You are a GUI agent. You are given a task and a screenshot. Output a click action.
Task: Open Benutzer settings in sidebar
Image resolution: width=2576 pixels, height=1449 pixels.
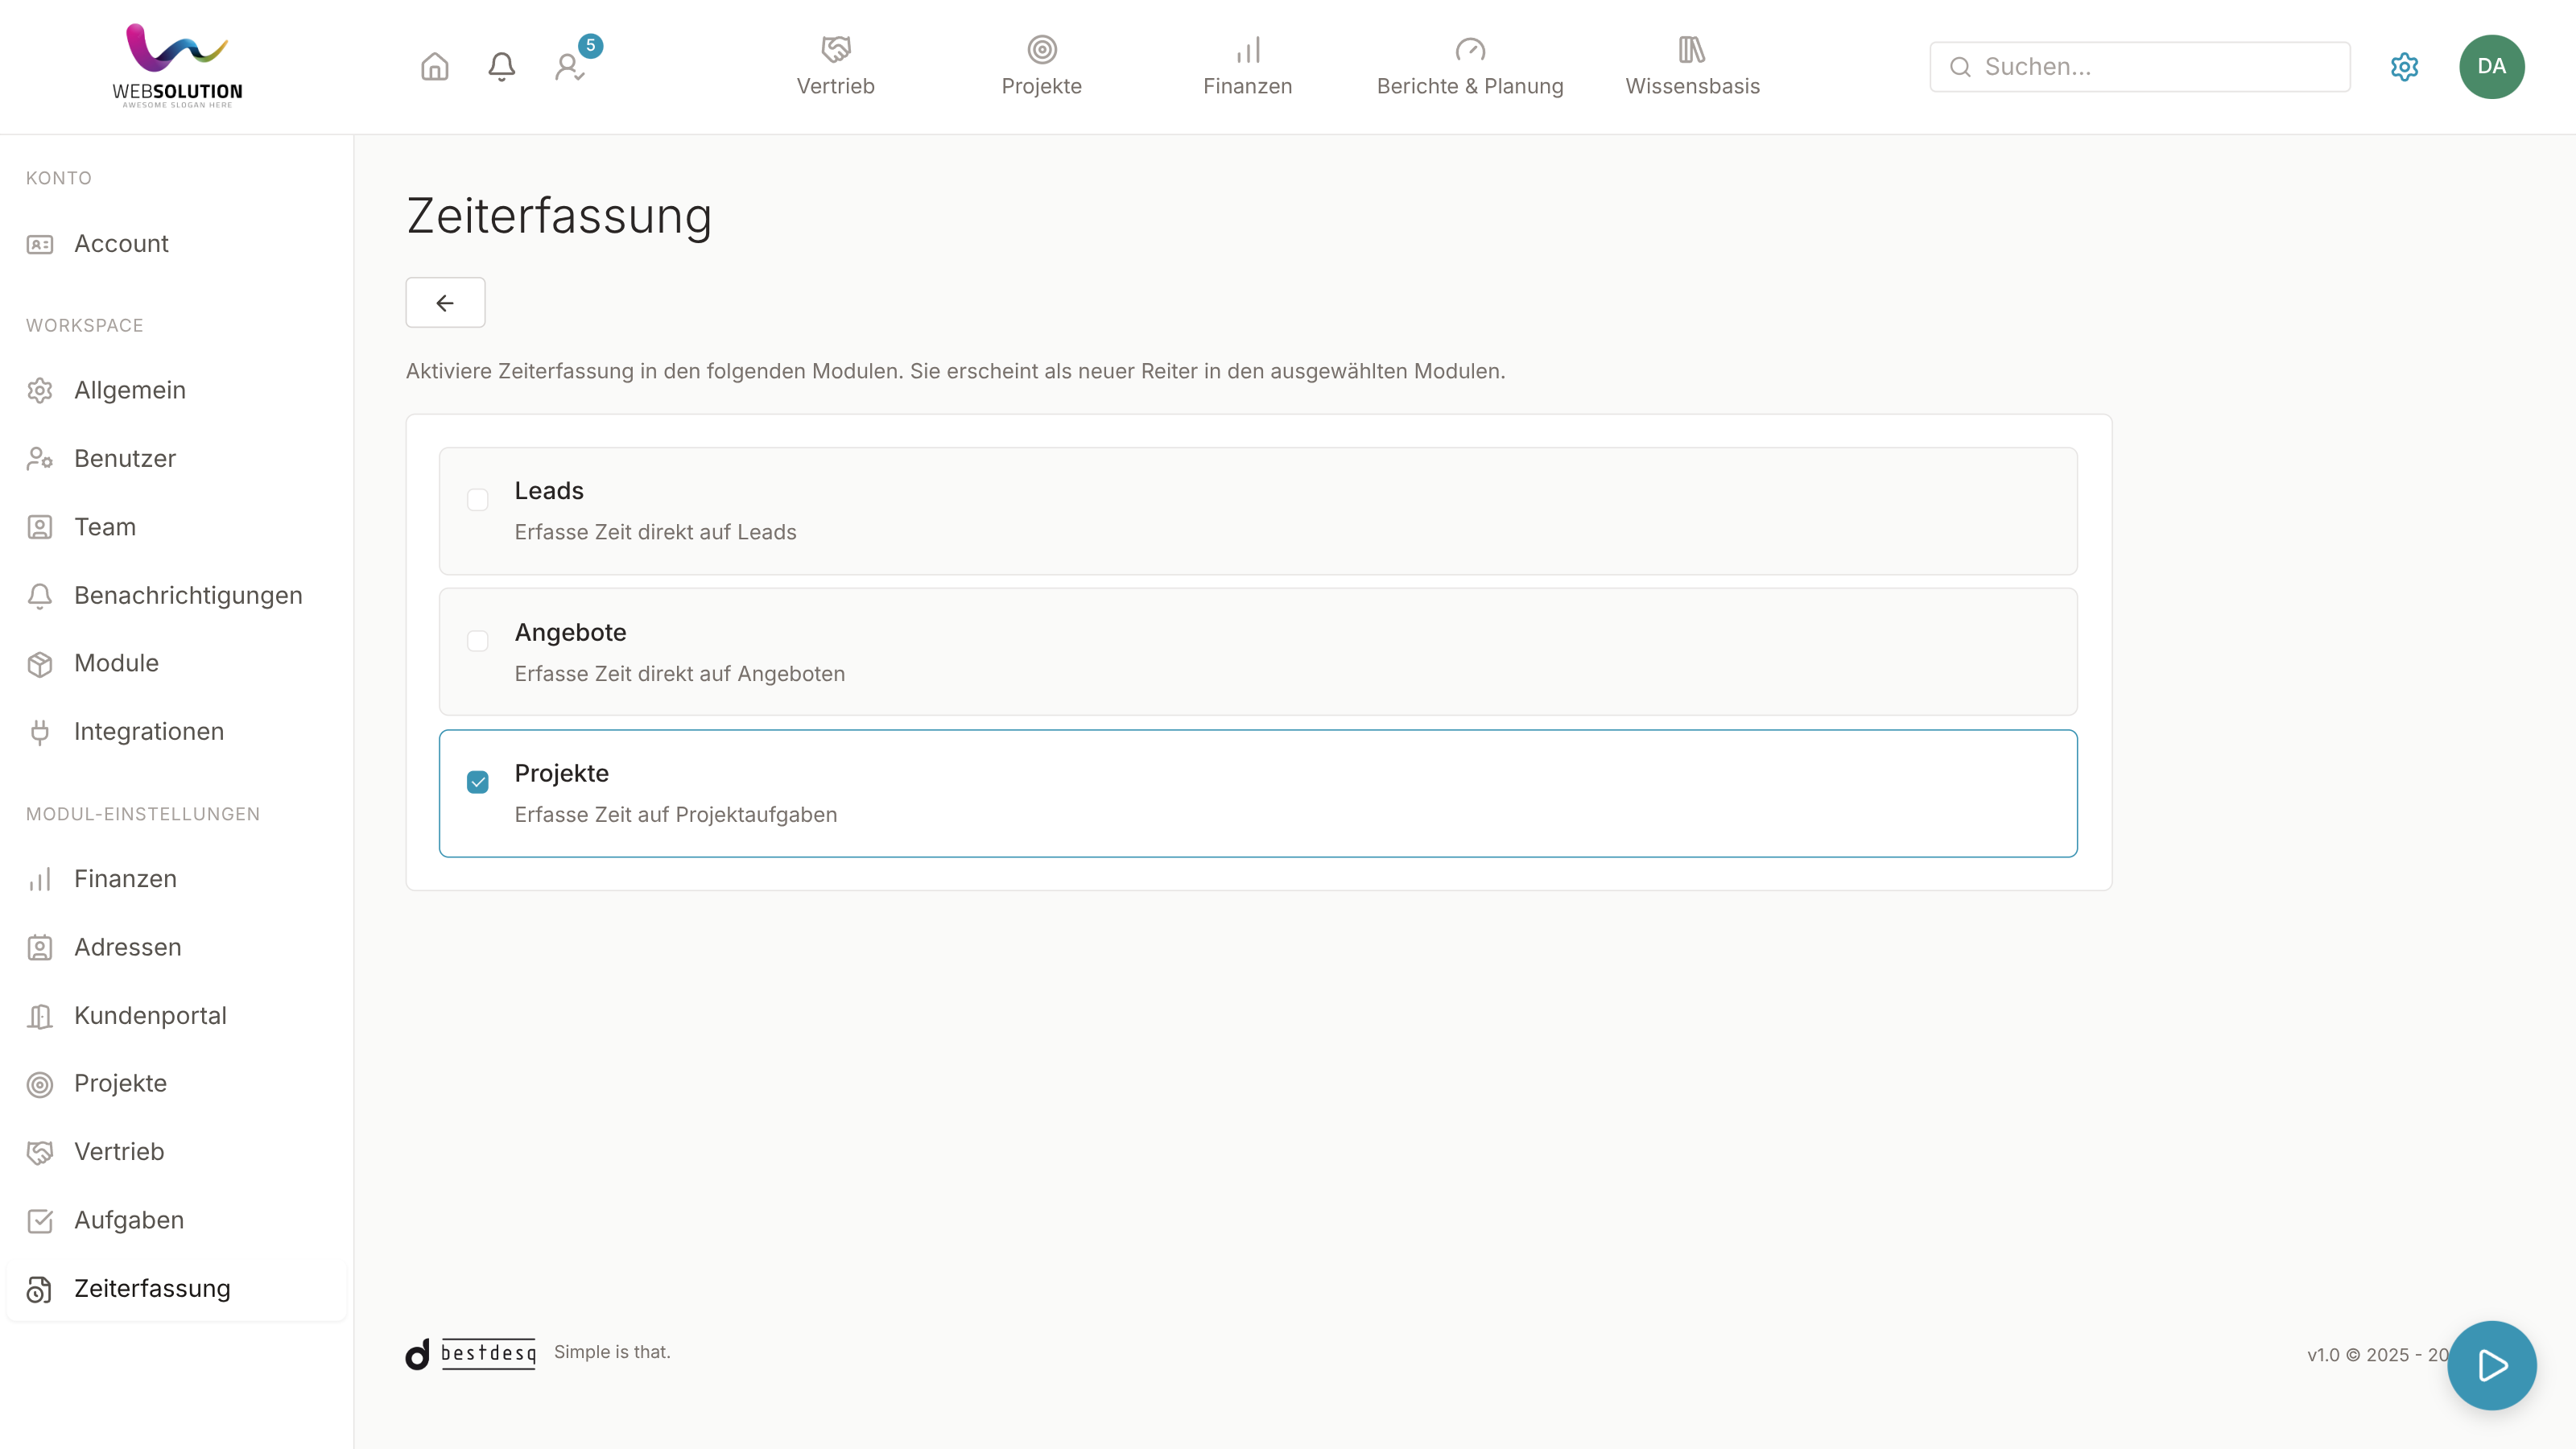[176, 458]
